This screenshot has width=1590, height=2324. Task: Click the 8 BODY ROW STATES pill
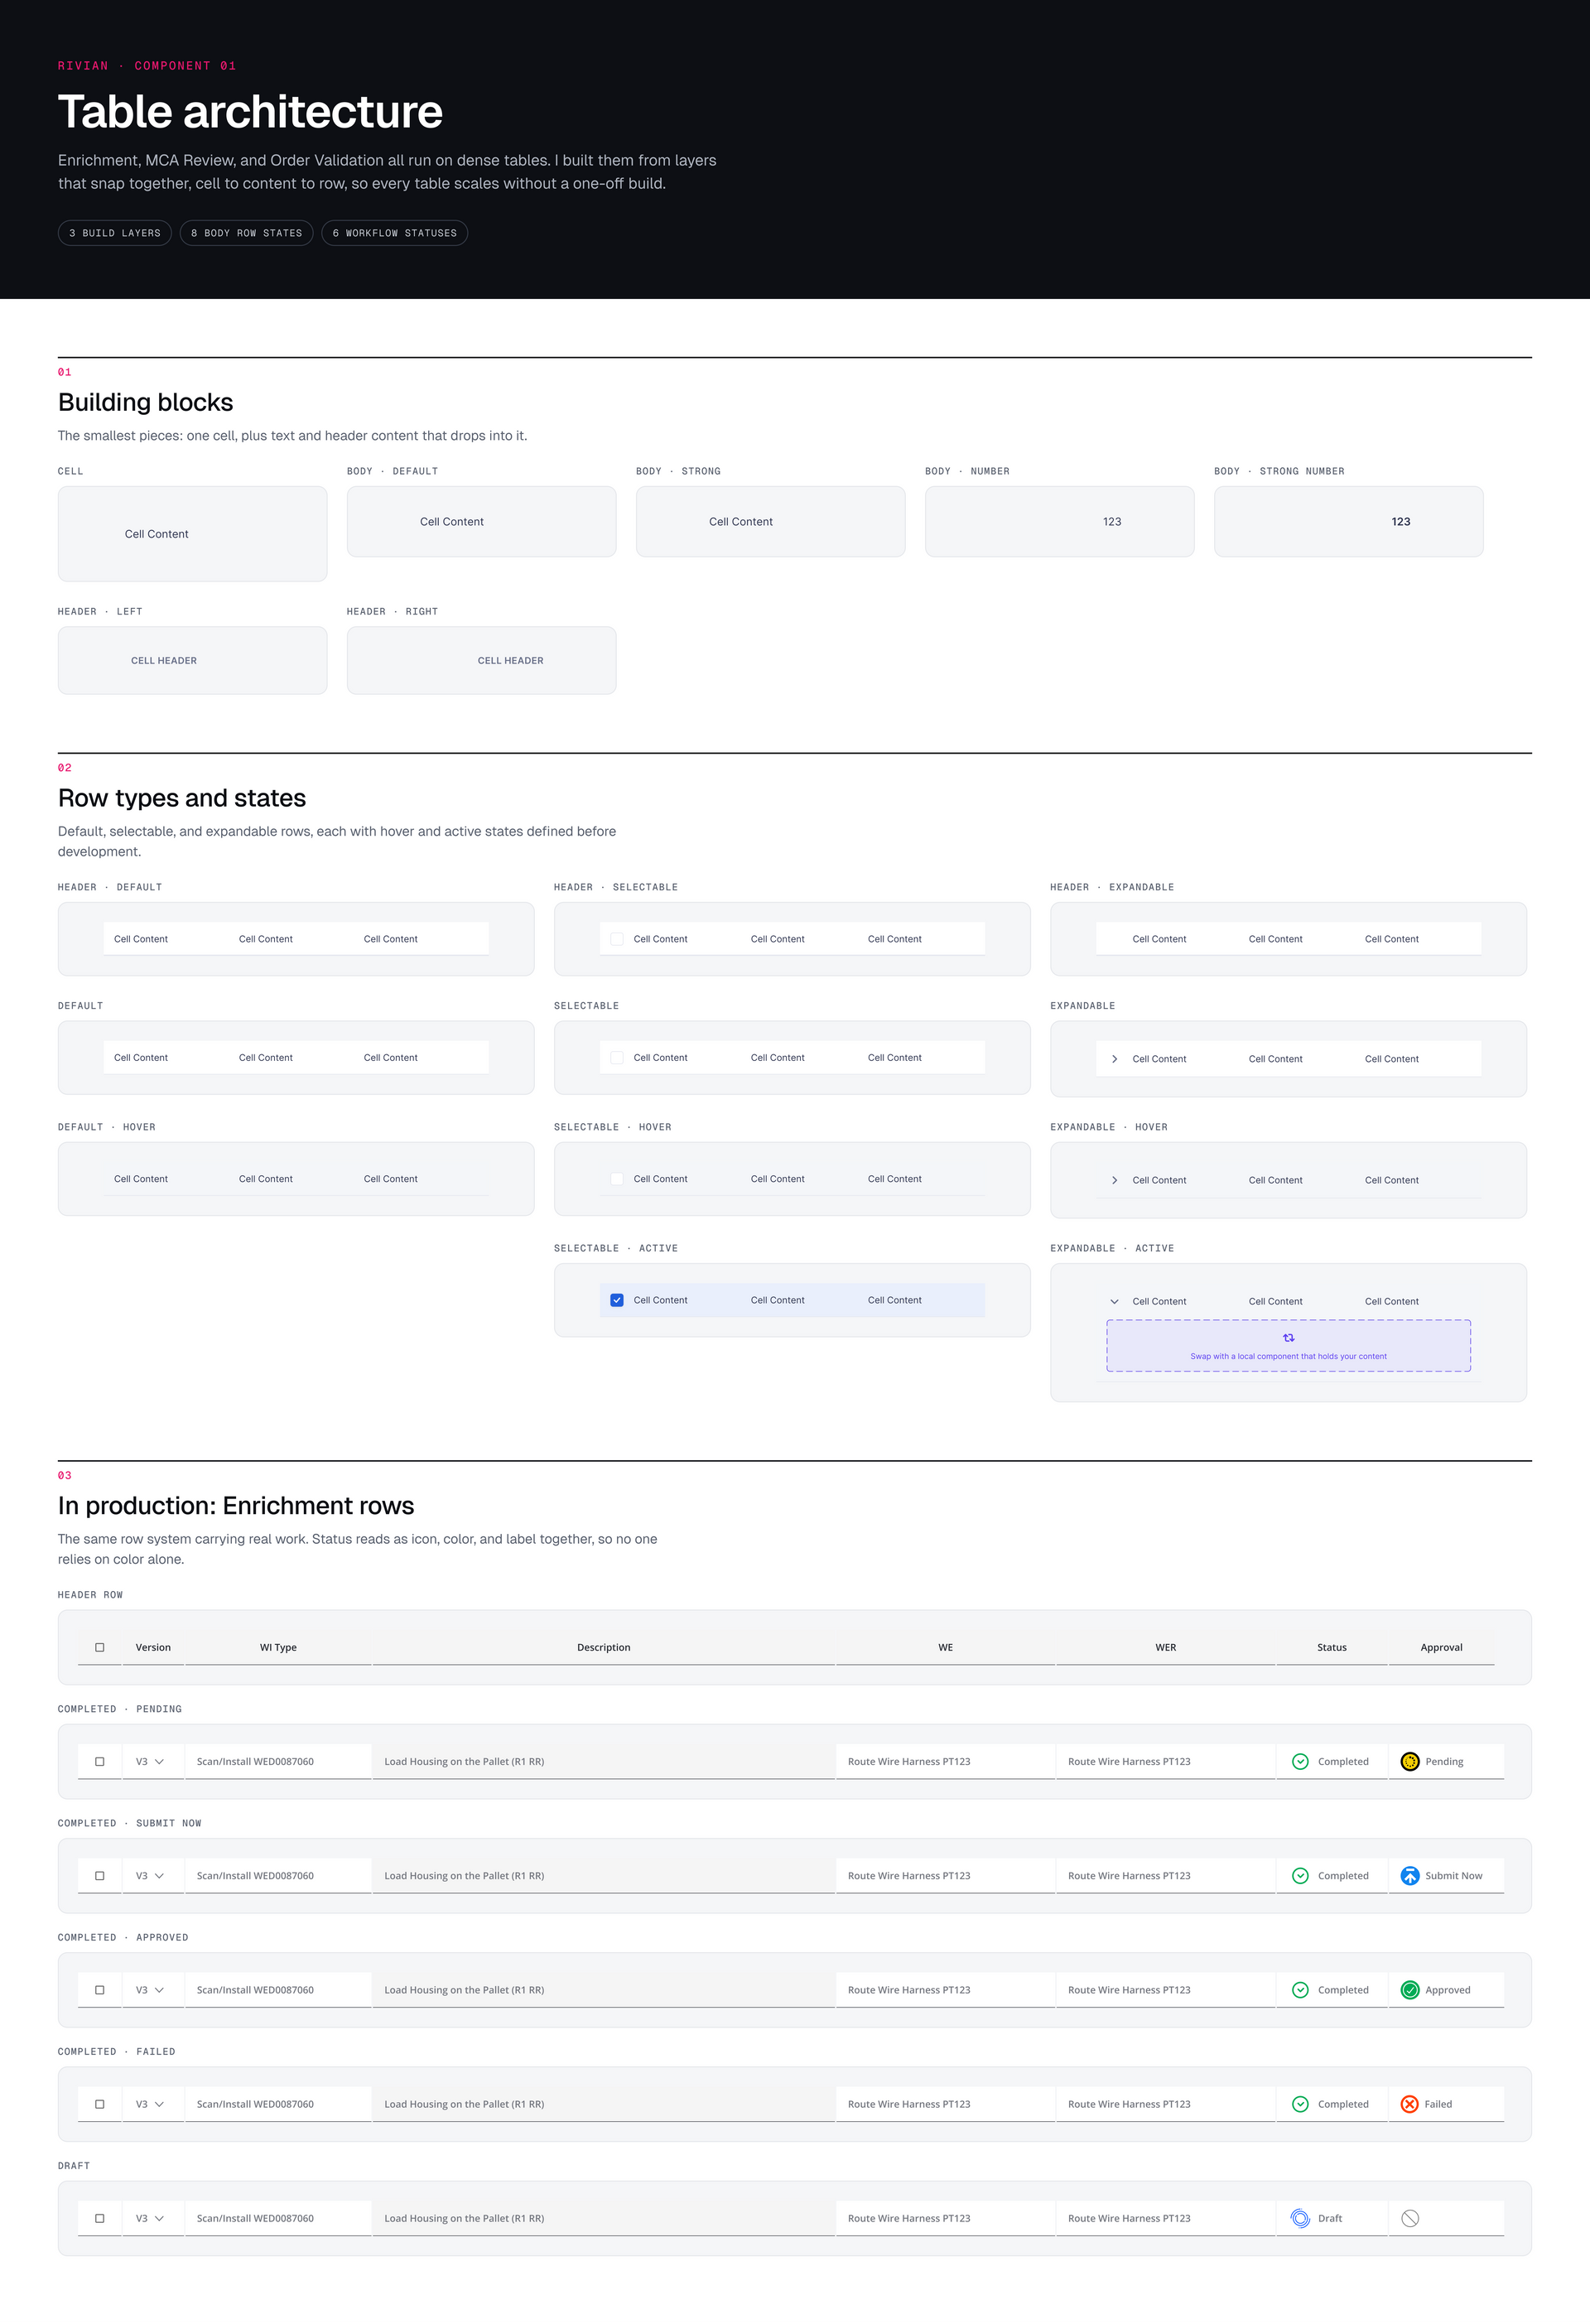(x=247, y=232)
